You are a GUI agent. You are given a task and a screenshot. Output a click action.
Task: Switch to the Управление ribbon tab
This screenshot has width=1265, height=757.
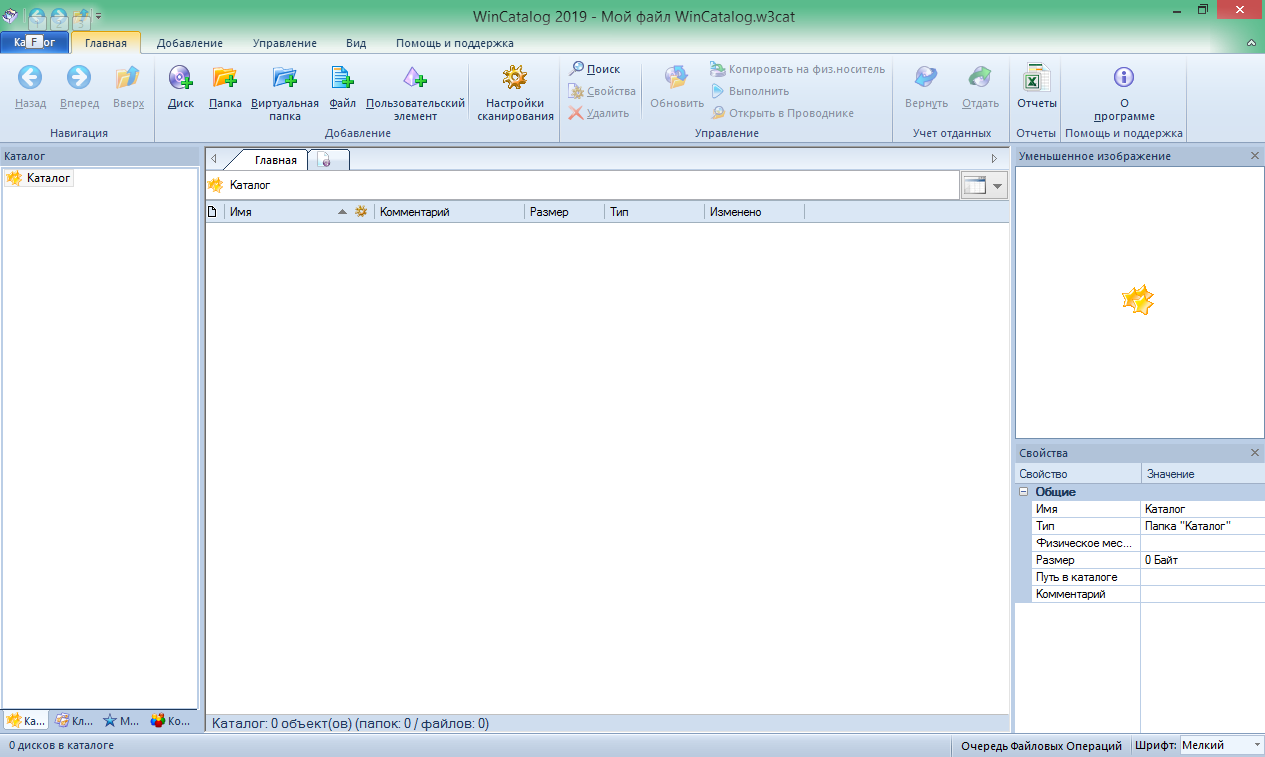pyautogui.click(x=284, y=43)
